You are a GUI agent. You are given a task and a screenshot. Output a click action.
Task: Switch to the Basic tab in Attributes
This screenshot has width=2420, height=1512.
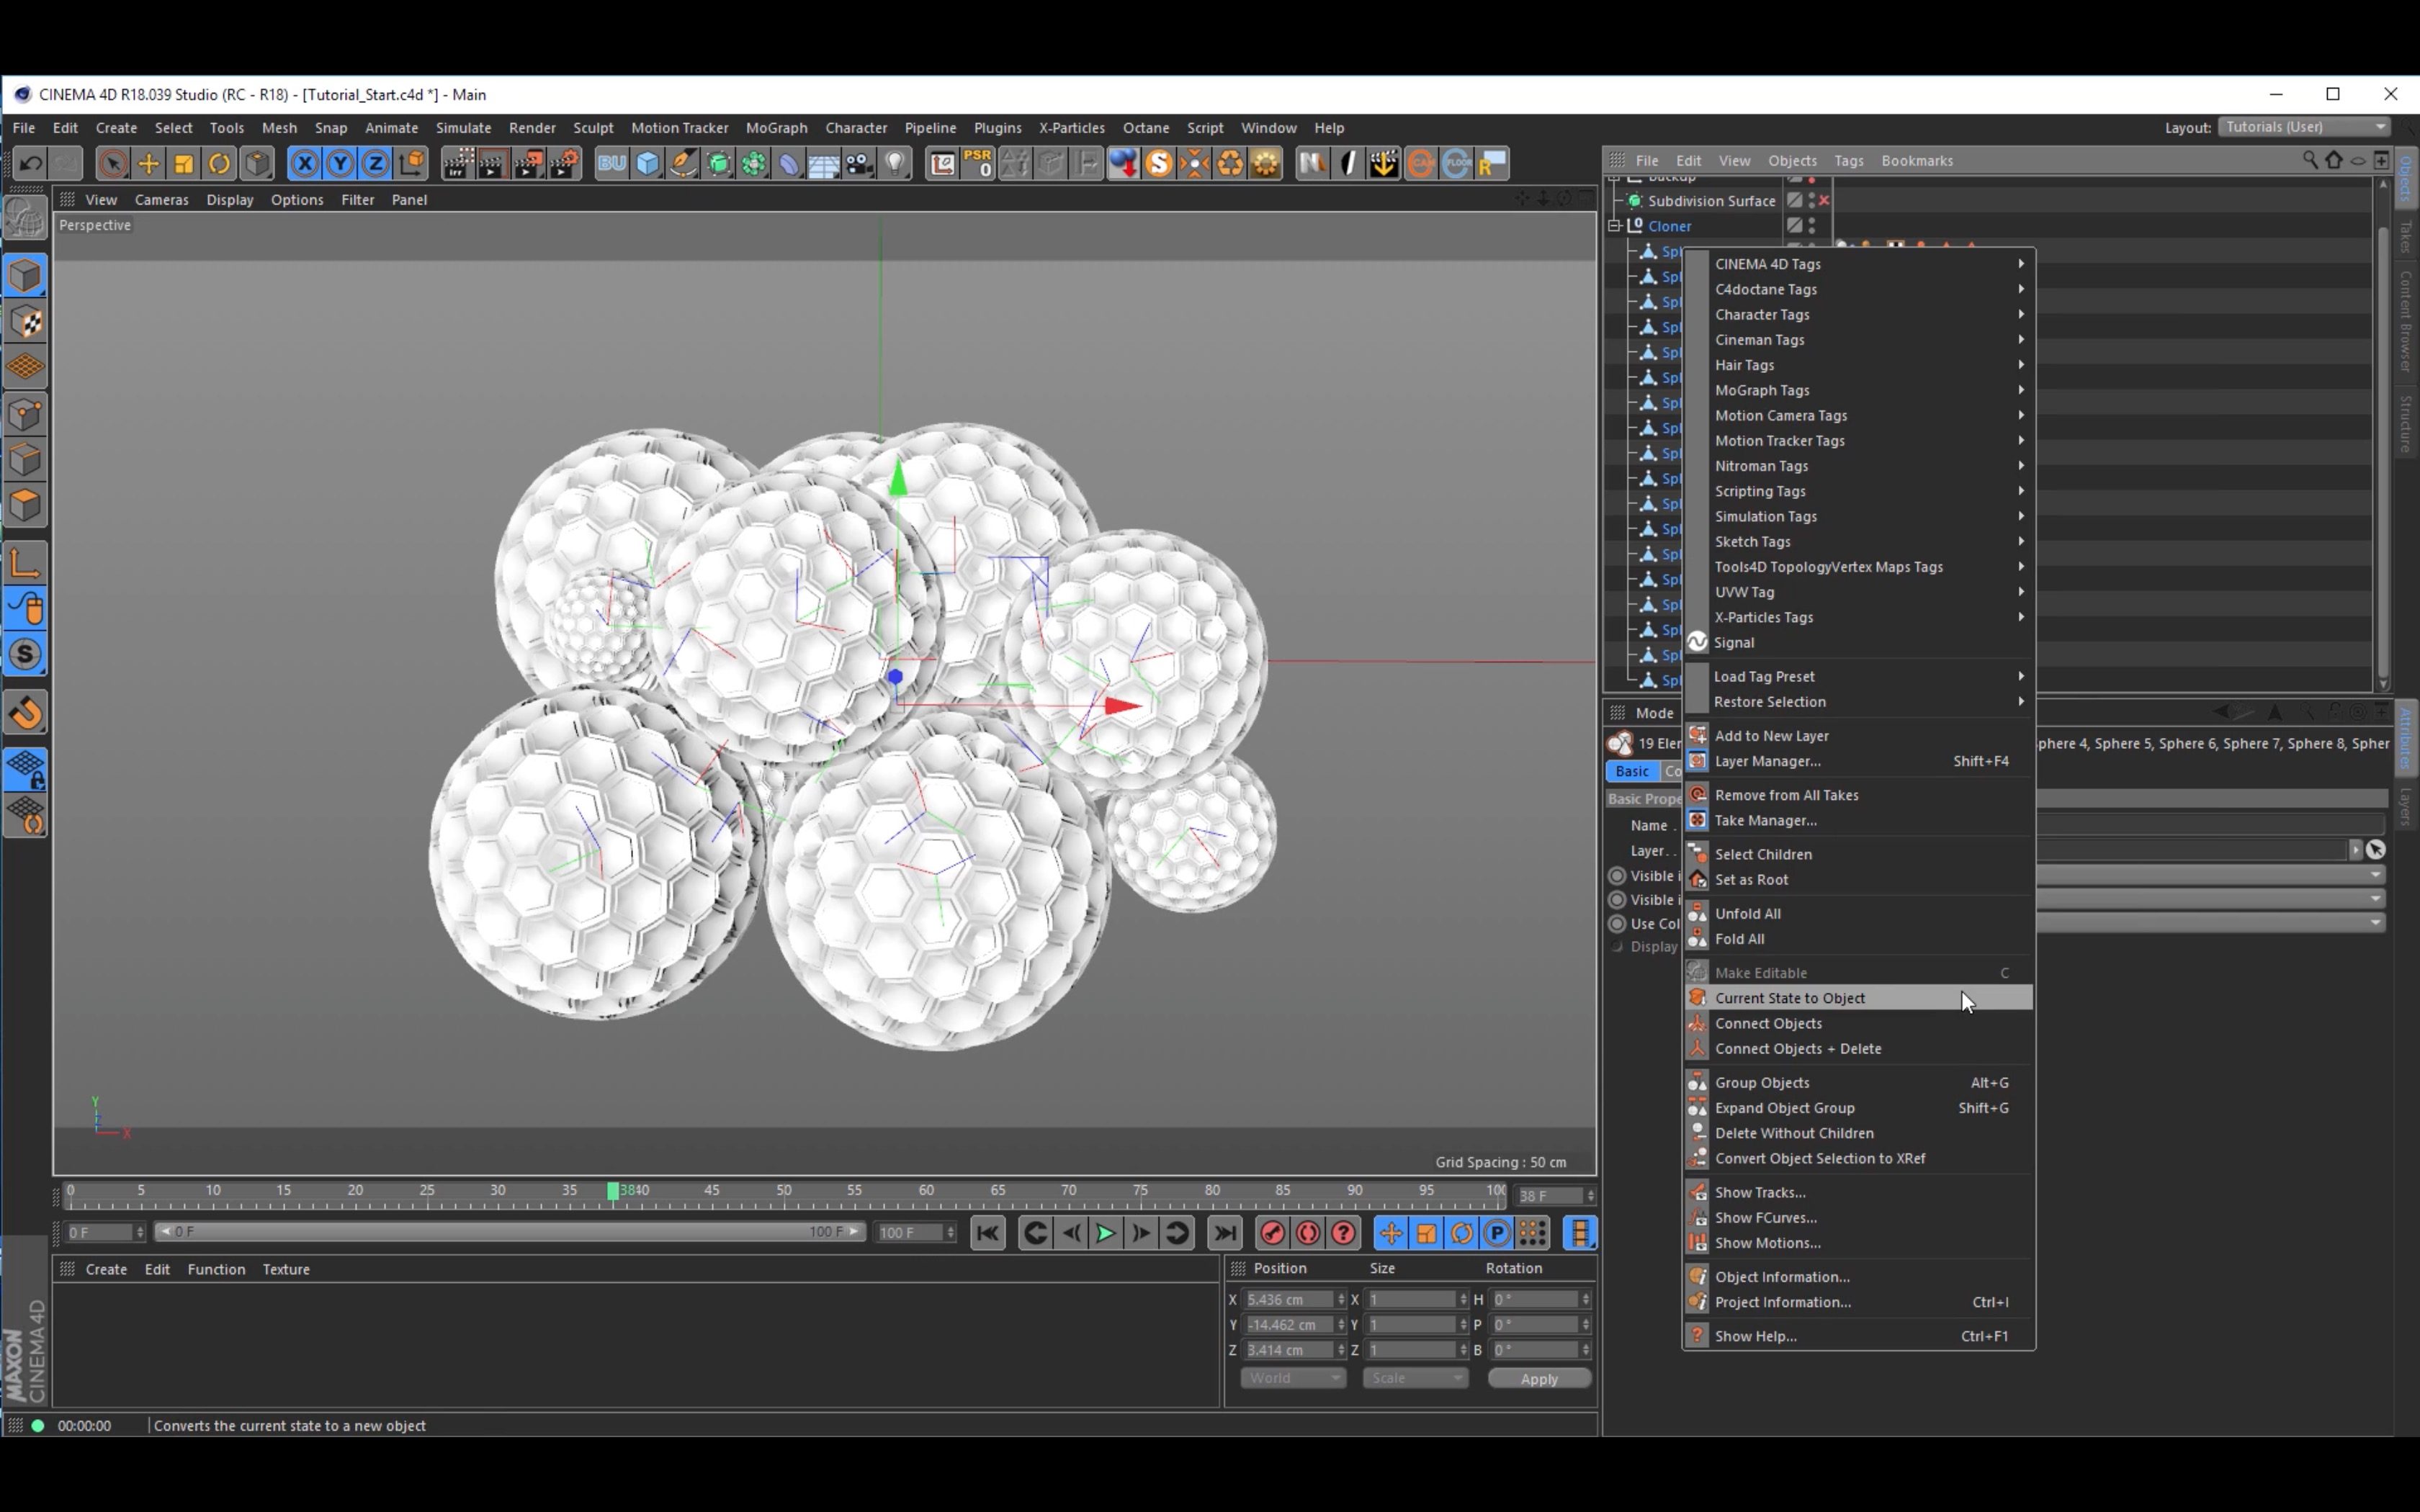click(x=1632, y=771)
